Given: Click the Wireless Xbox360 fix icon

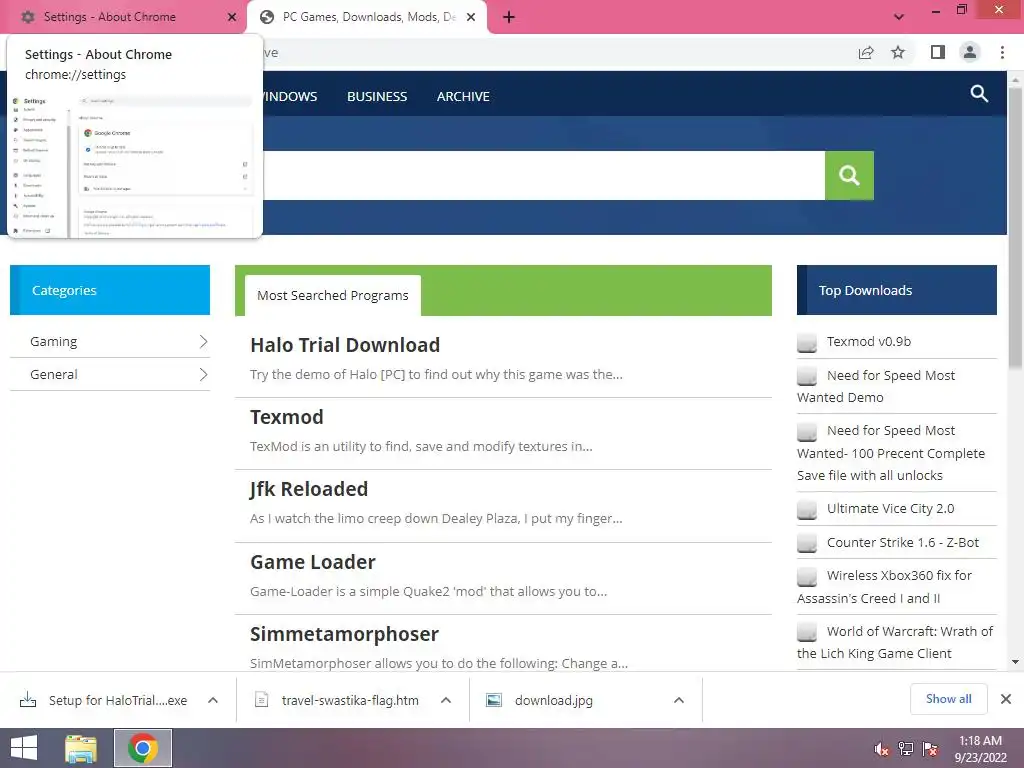Looking at the screenshot, I should 807,577.
